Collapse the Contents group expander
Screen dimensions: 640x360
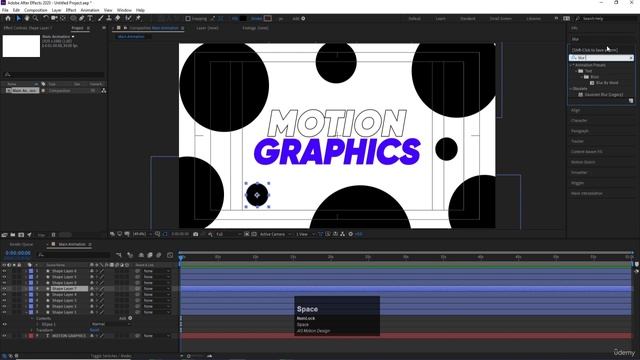pyautogui.click(x=32, y=318)
